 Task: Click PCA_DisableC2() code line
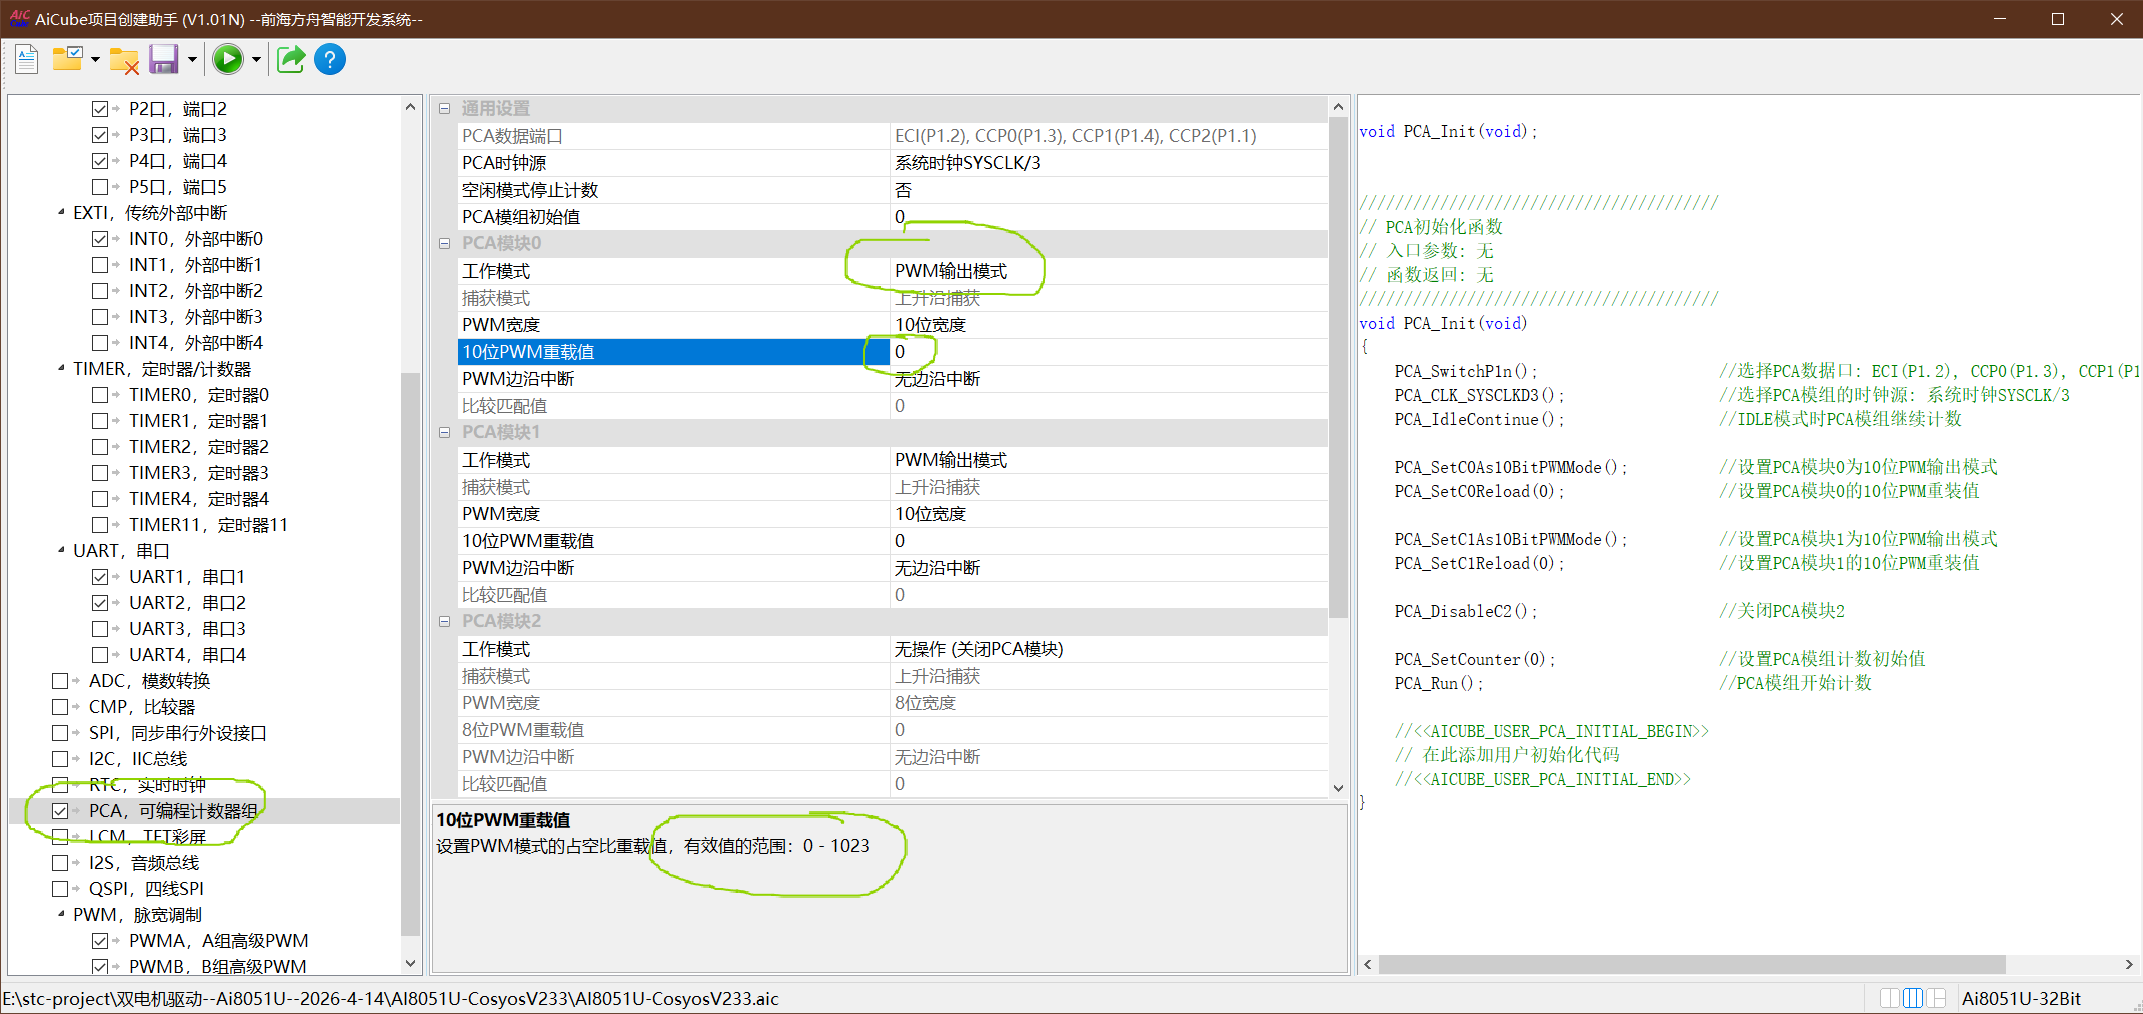pos(1466,611)
